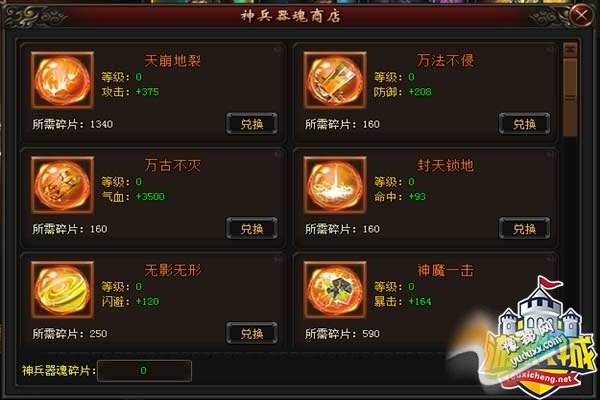This screenshot has width=600, height=400.
Task: Select the 封天锁地 accuracy soul icon
Action: (x=335, y=185)
